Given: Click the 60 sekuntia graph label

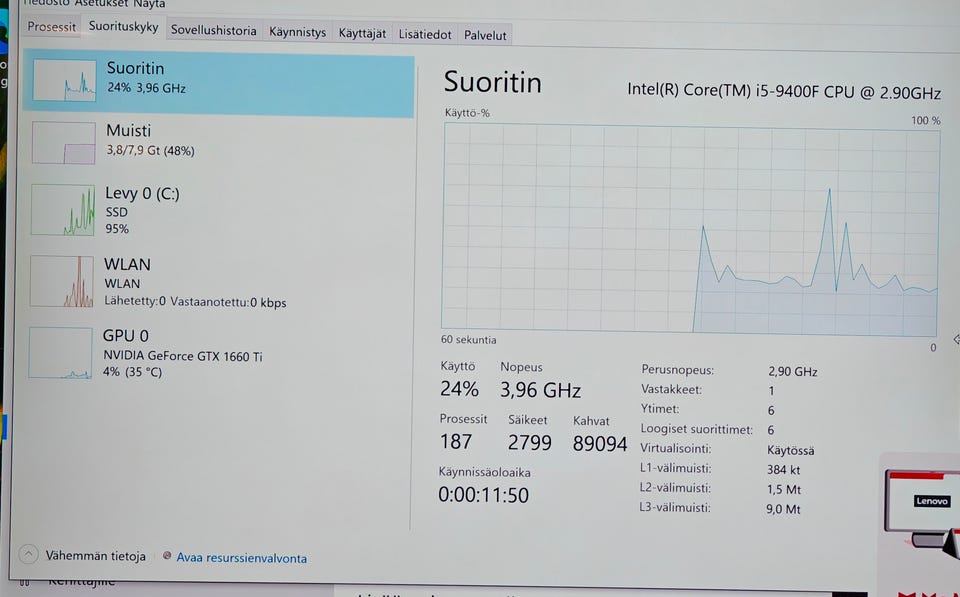Looking at the screenshot, I should point(468,340).
